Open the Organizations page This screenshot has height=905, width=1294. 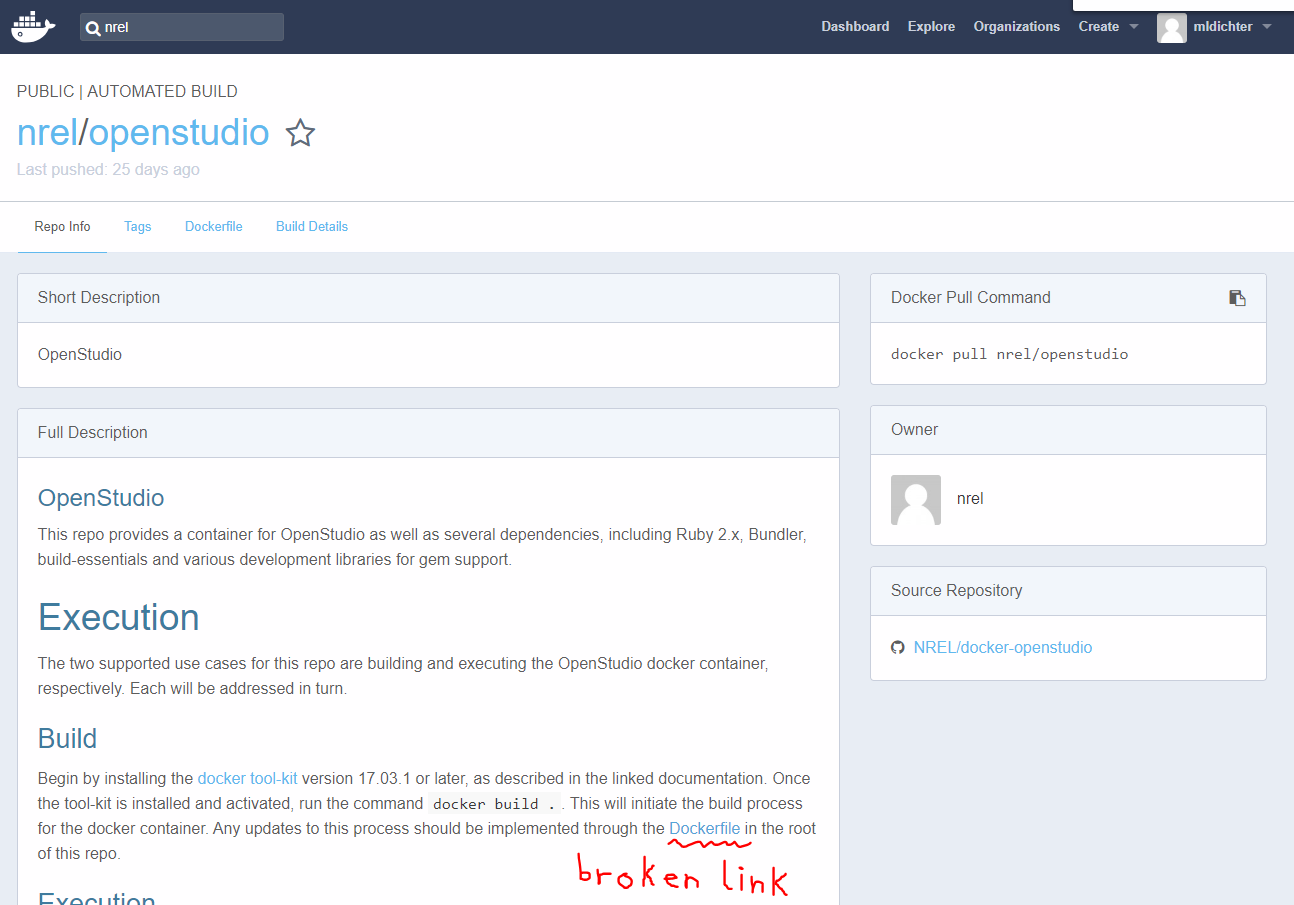1016,27
